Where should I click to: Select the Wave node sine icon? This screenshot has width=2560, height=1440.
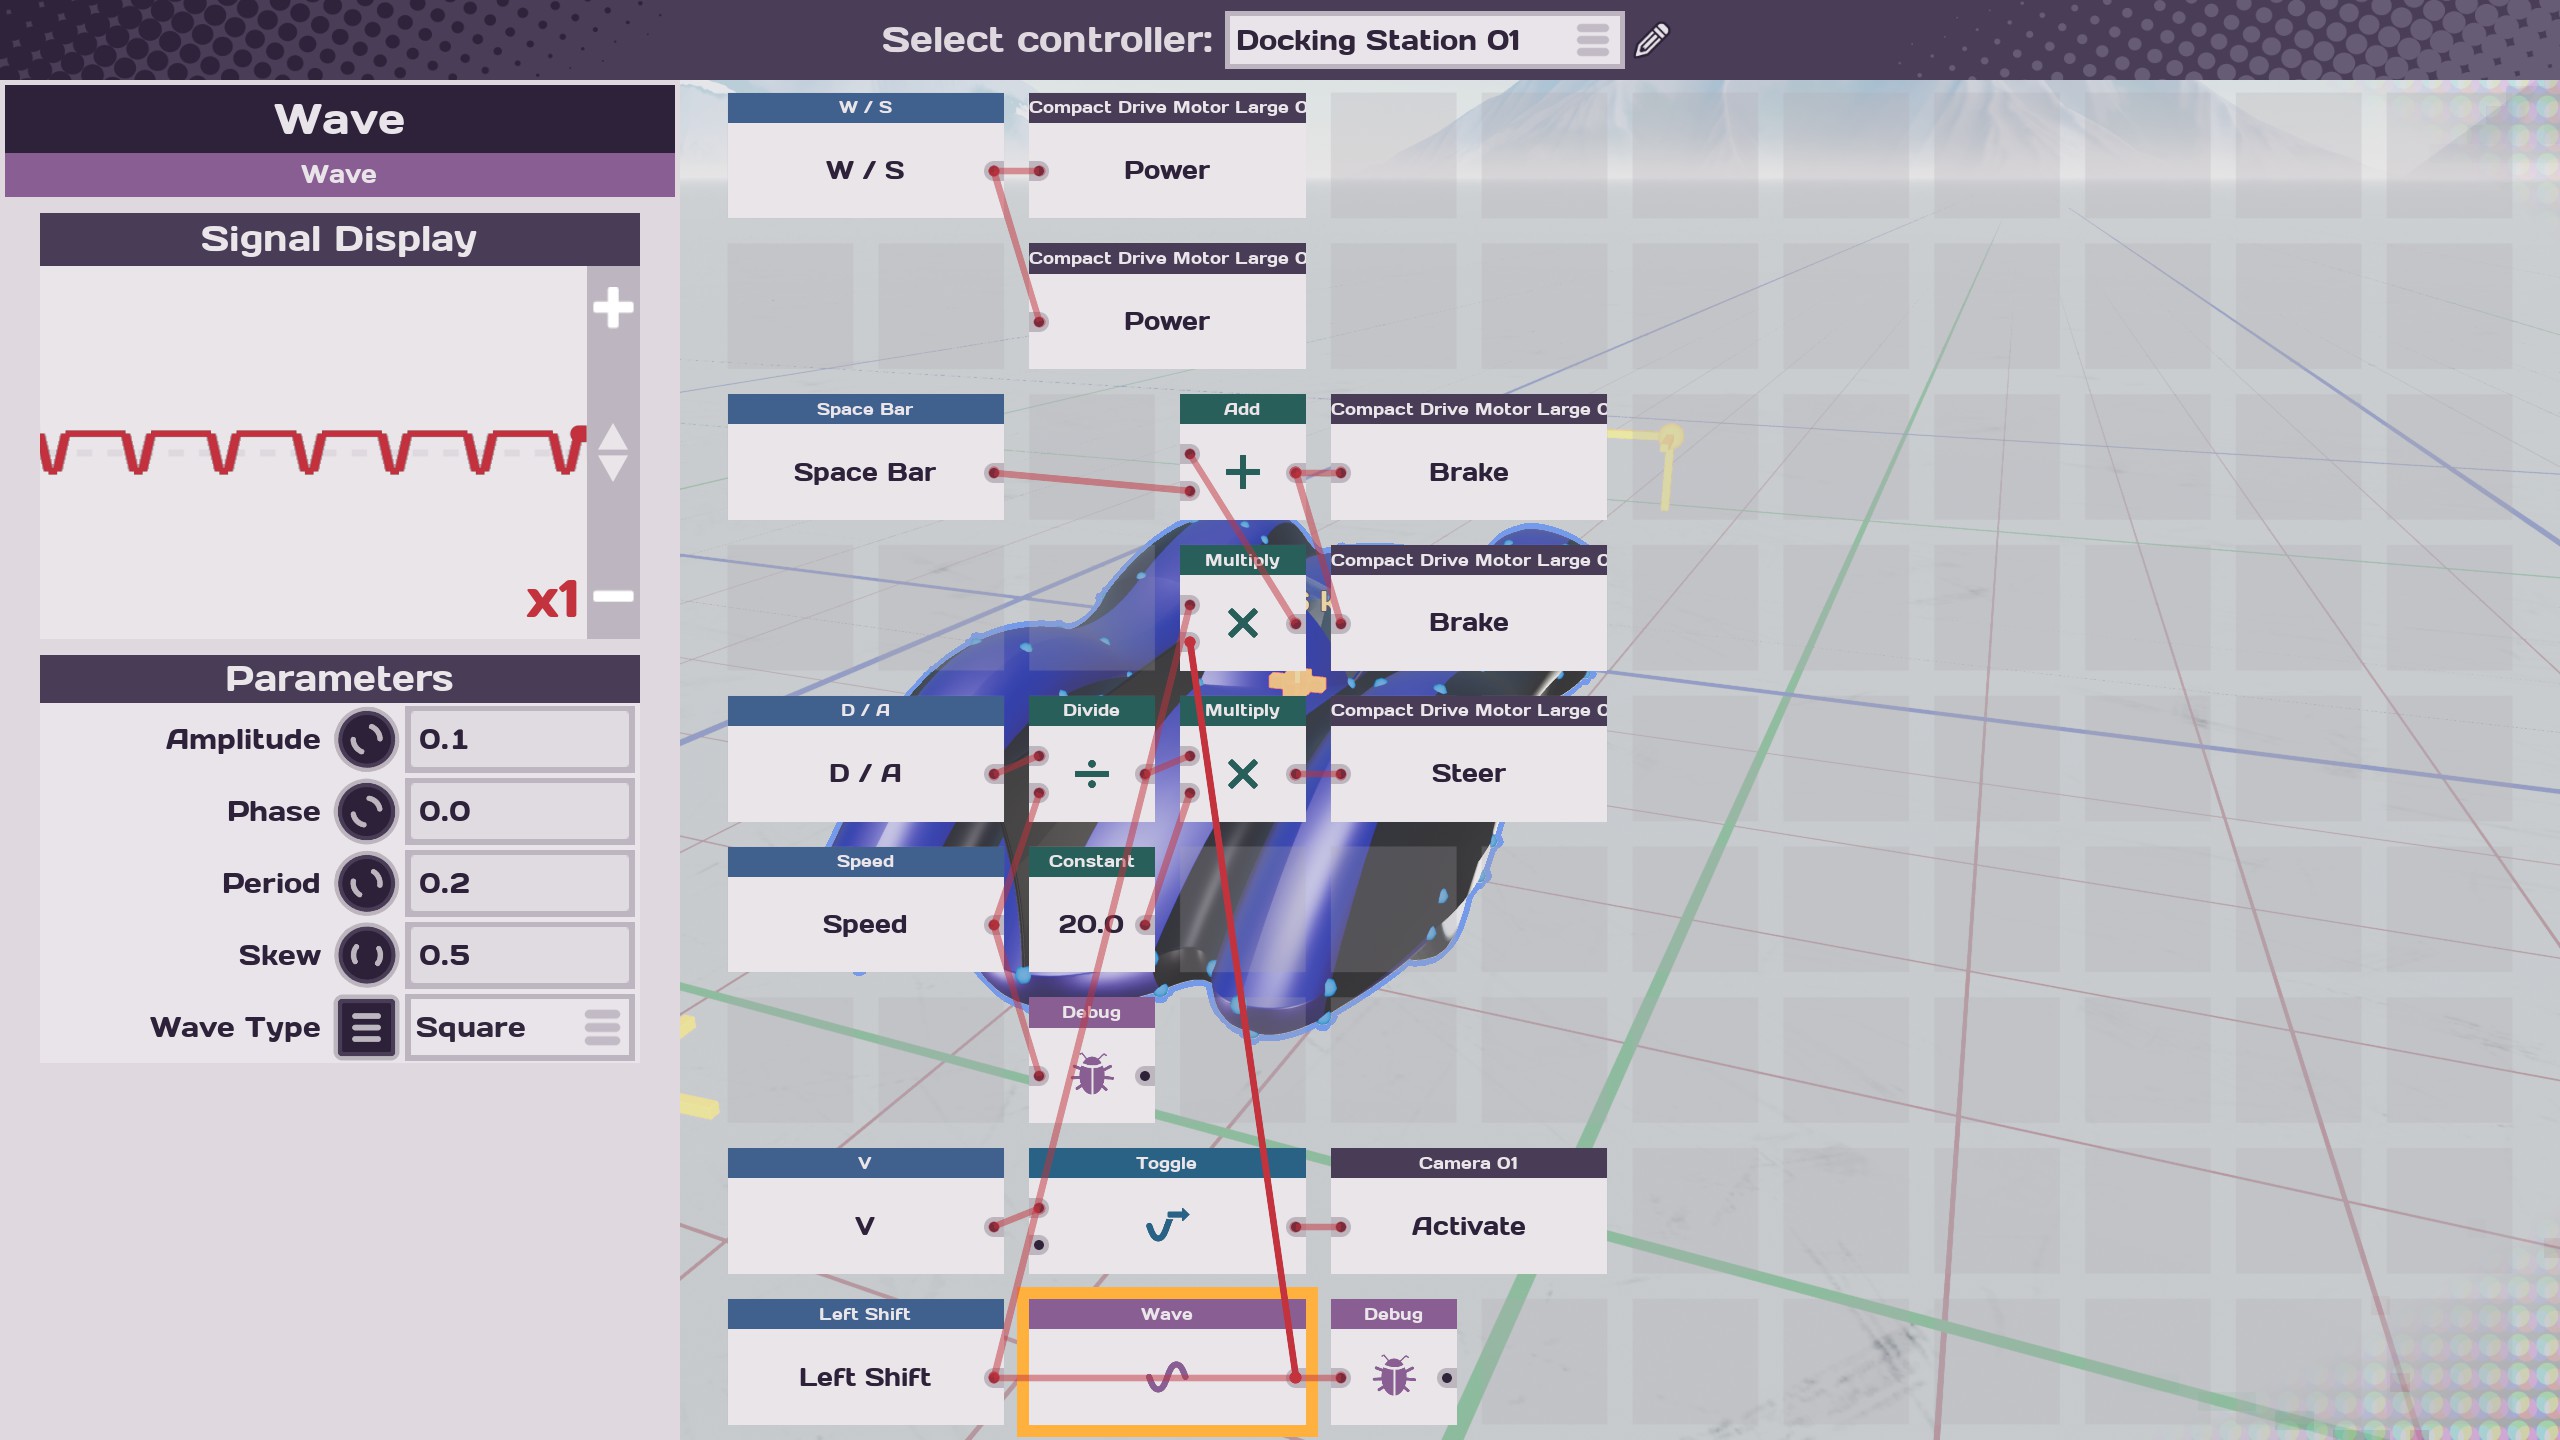pos(1166,1377)
